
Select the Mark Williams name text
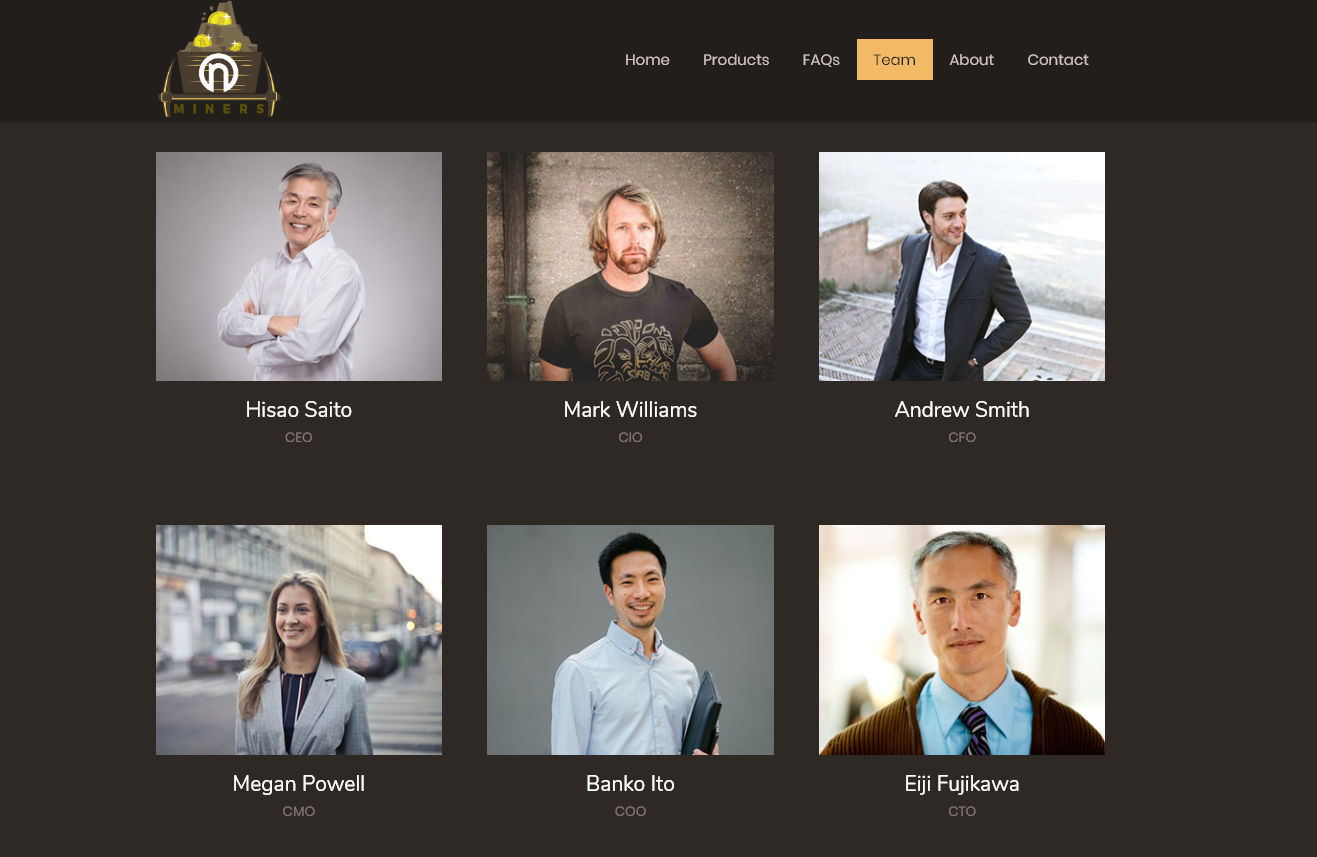(x=630, y=410)
